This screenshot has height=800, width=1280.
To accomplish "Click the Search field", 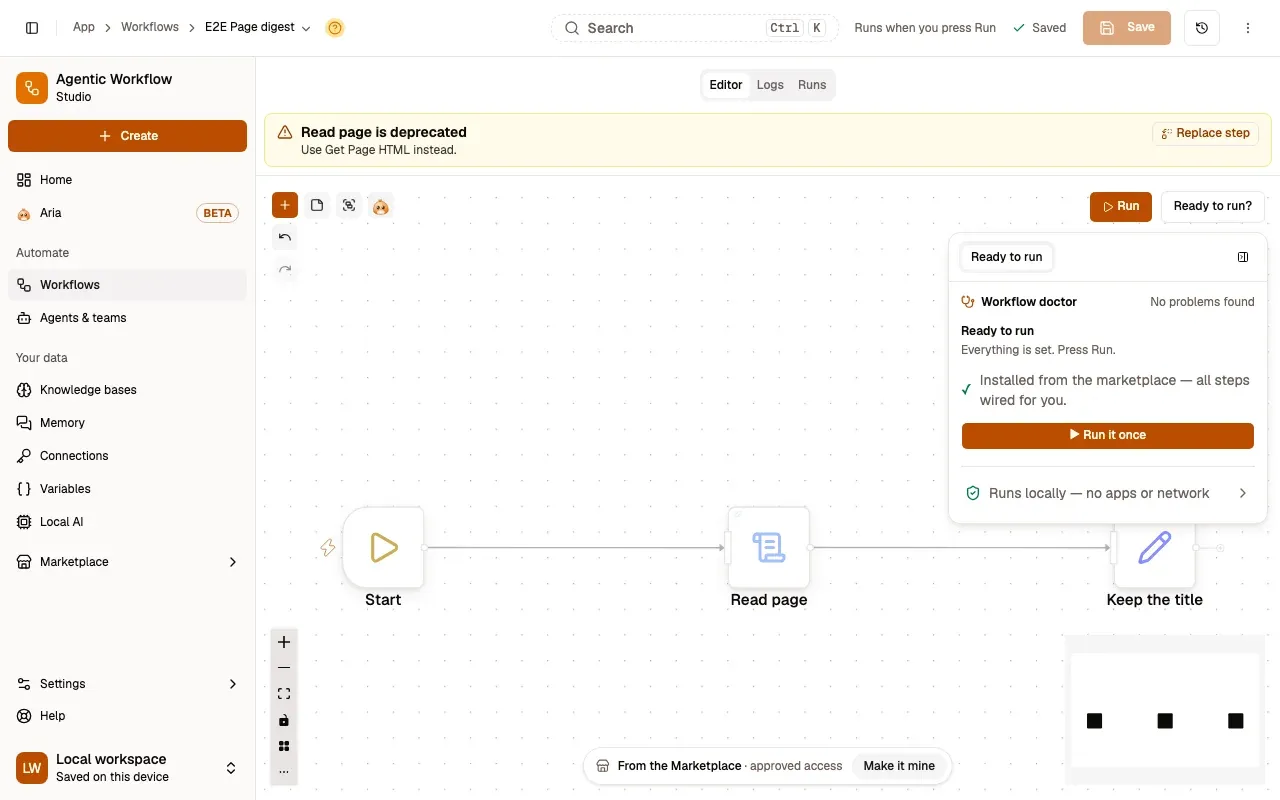I will pos(695,28).
